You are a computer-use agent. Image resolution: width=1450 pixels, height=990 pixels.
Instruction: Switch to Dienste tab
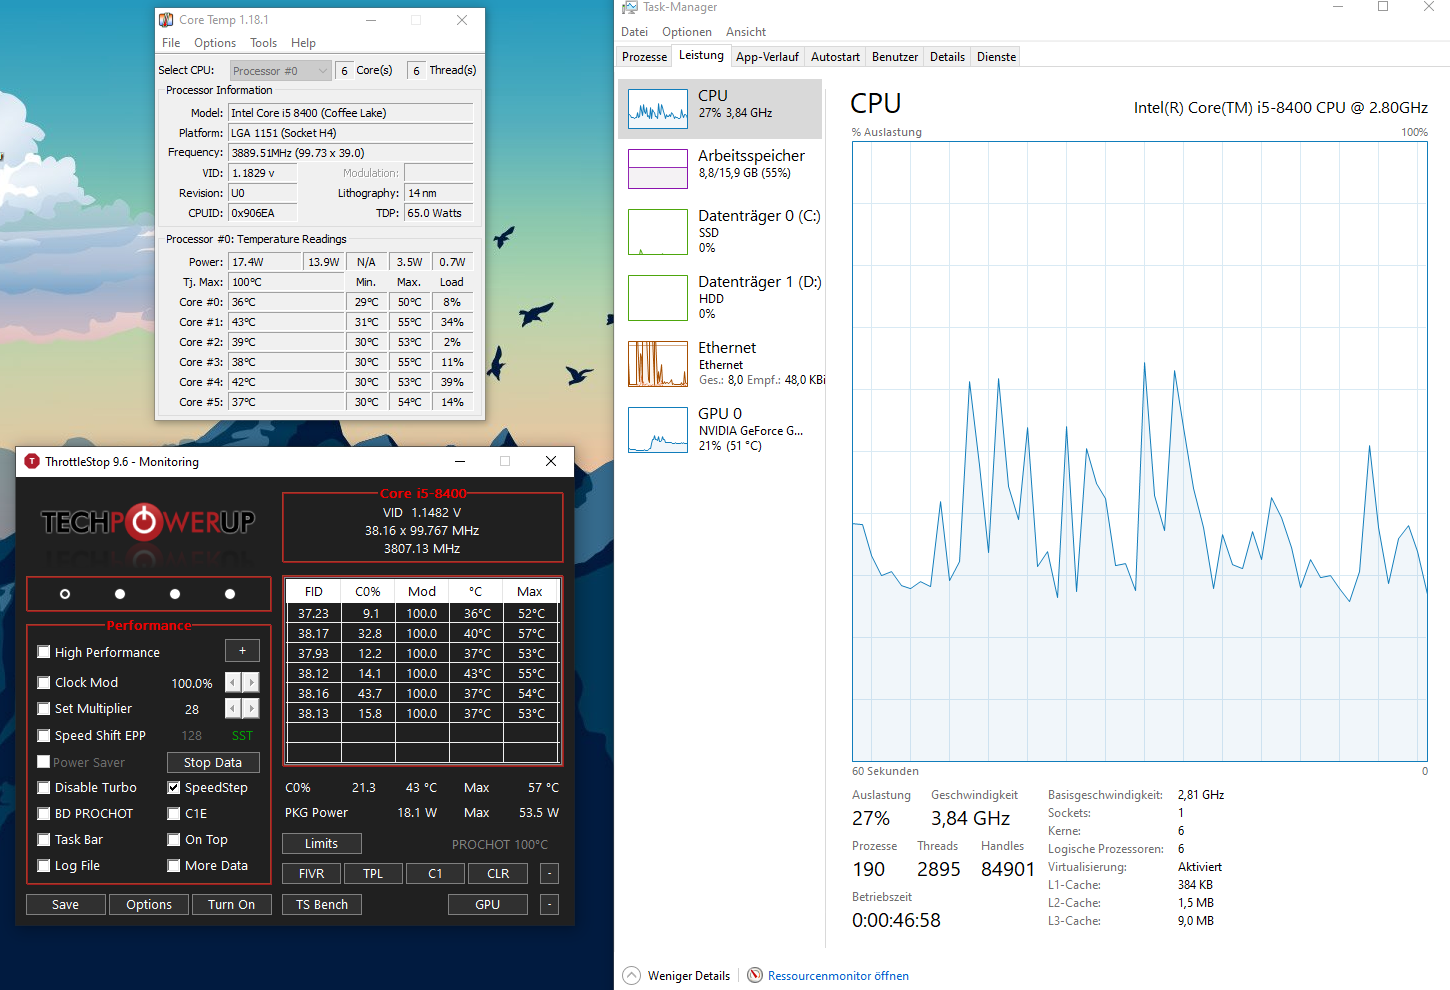[x=996, y=57]
